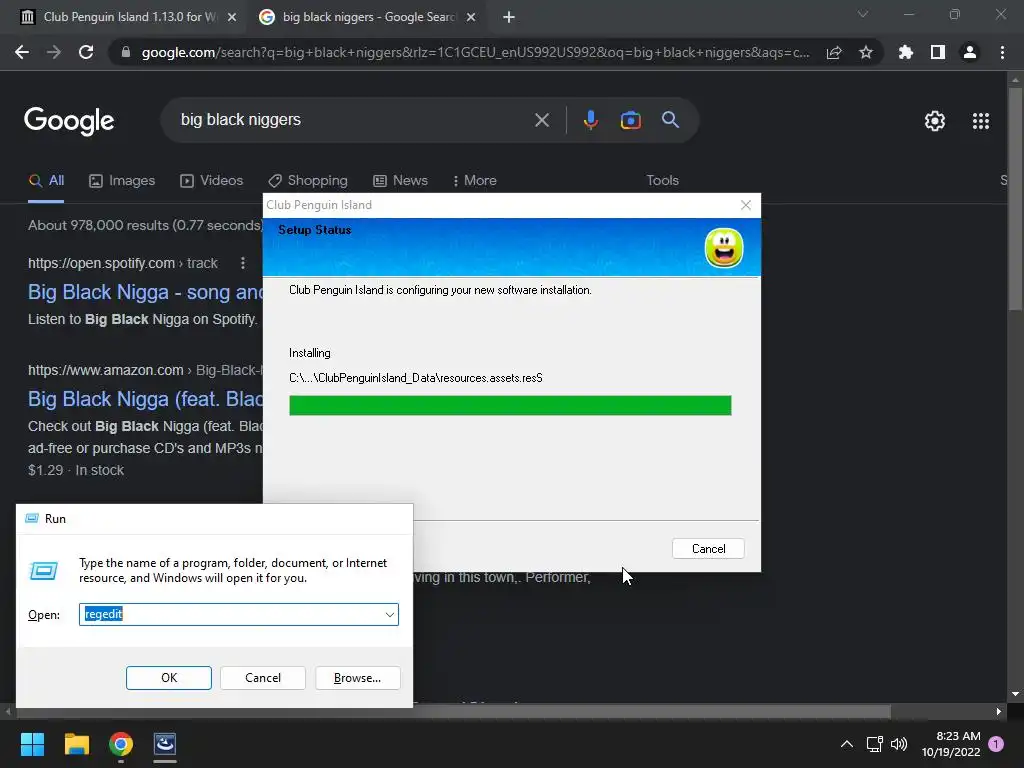1024x768 pixels.
Task: Click the scroll-down arrow of the vertical scrollbar
Action: (1015, 695)
